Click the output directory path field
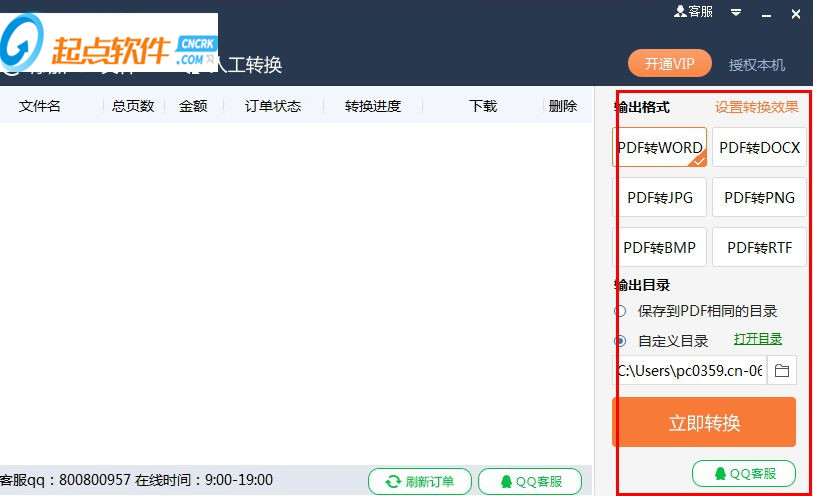 tap(689, 370)
